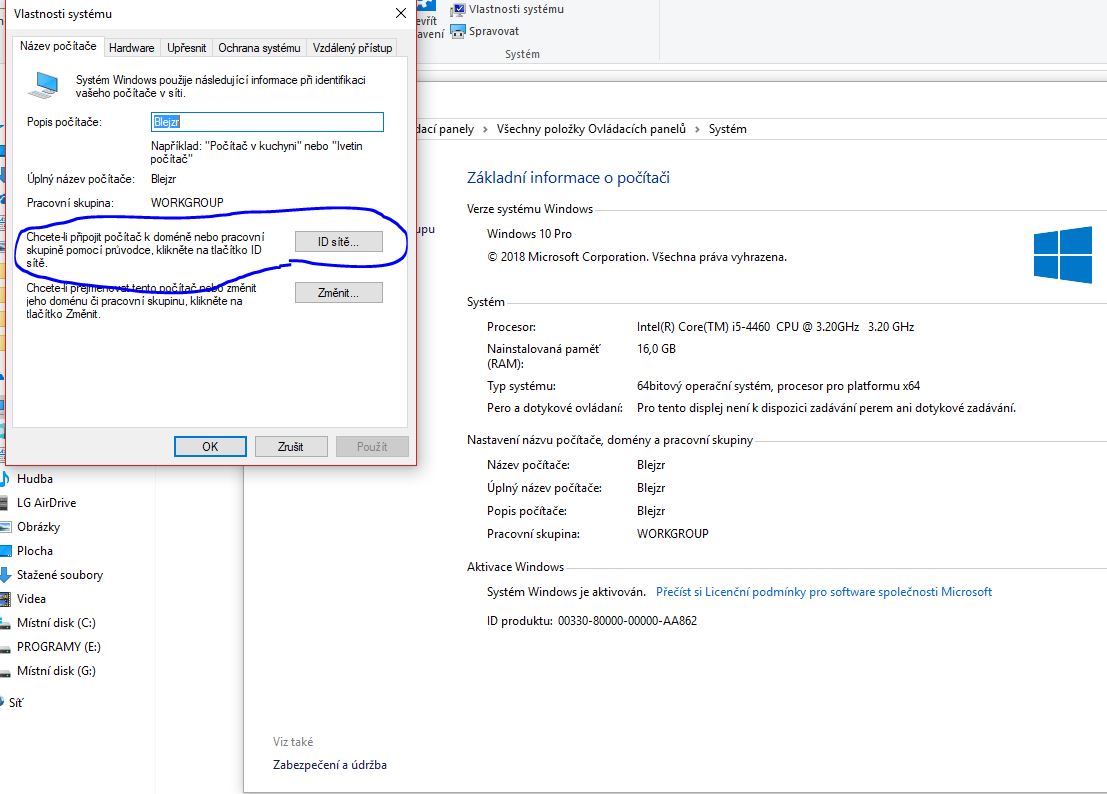This screenshot has width=1107, height=794.
Task: Click the Spravovat ribbon icon
Action: pyautogui.click(x=458, y=31)
